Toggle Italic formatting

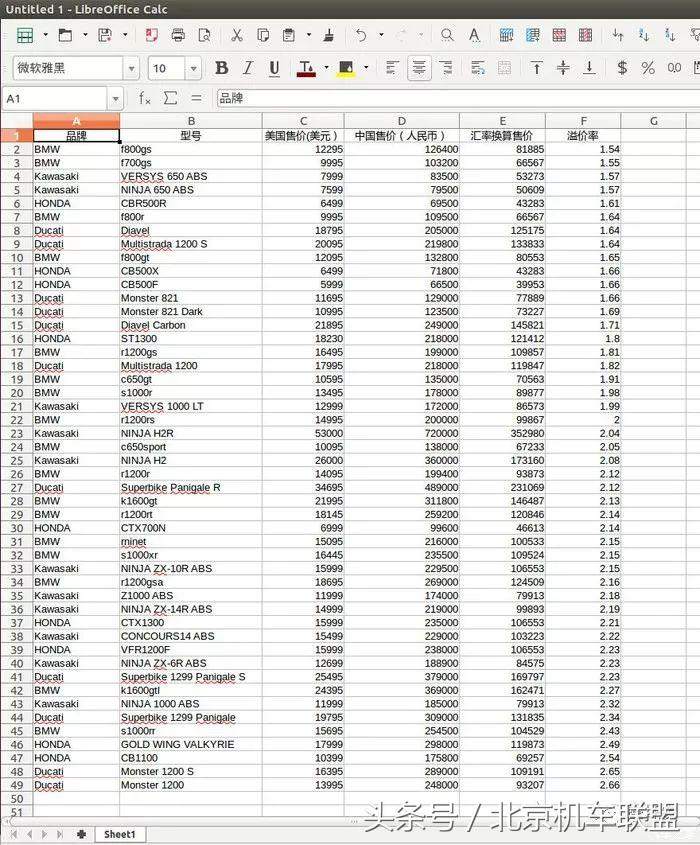pyautogui.click(x=247, y=68)
